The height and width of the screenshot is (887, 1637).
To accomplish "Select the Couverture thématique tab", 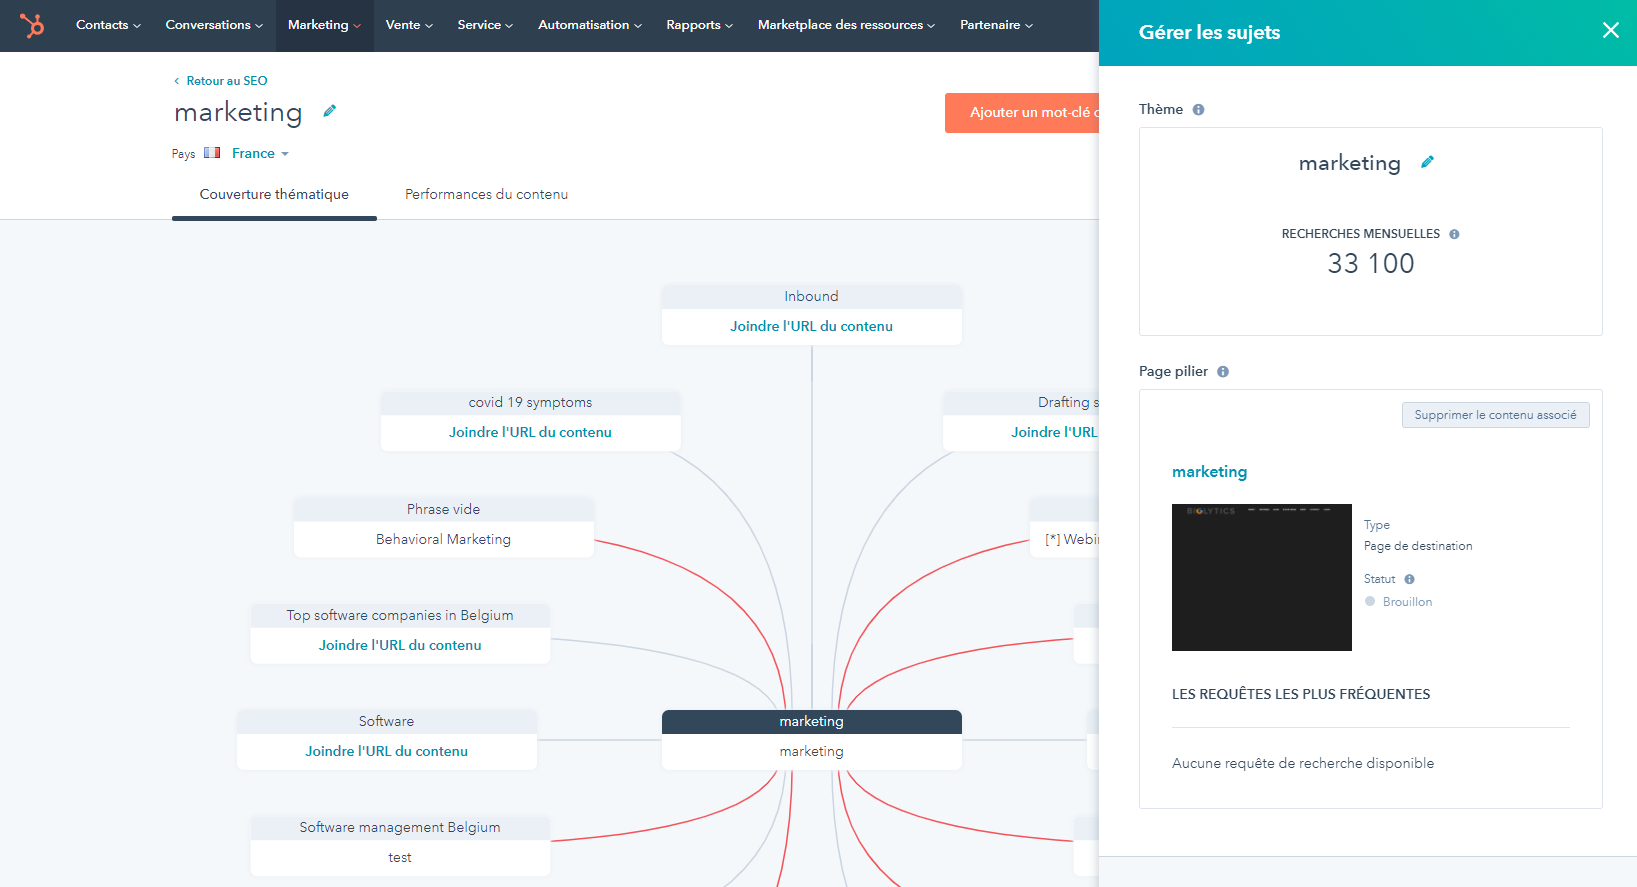I will [274, 194].
